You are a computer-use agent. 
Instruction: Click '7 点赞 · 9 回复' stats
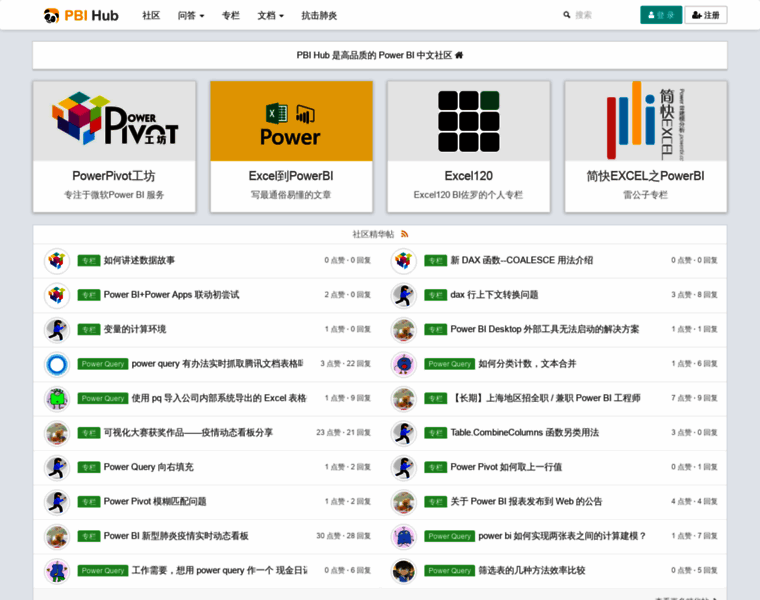pyautogui.click(x=694, y=398)
